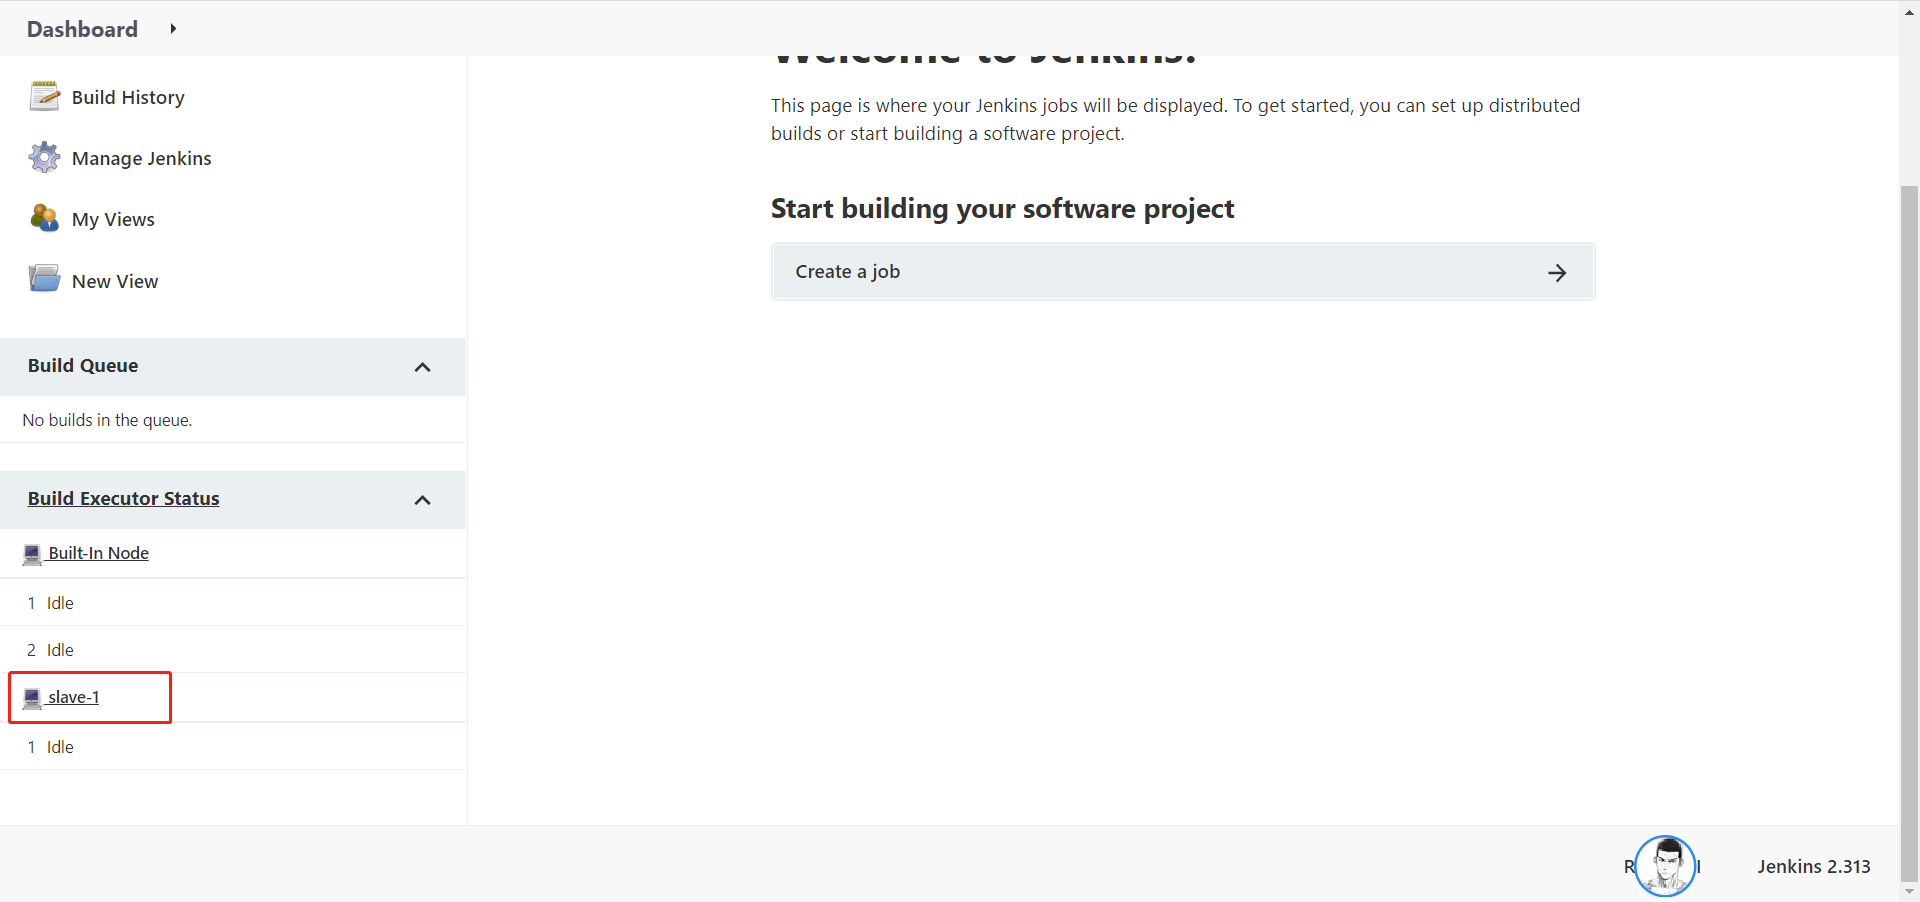The width and height of the screenshot is (1920, 902).
Task: Click the Manage Jenkins gear icon
Action: point(44,158)
